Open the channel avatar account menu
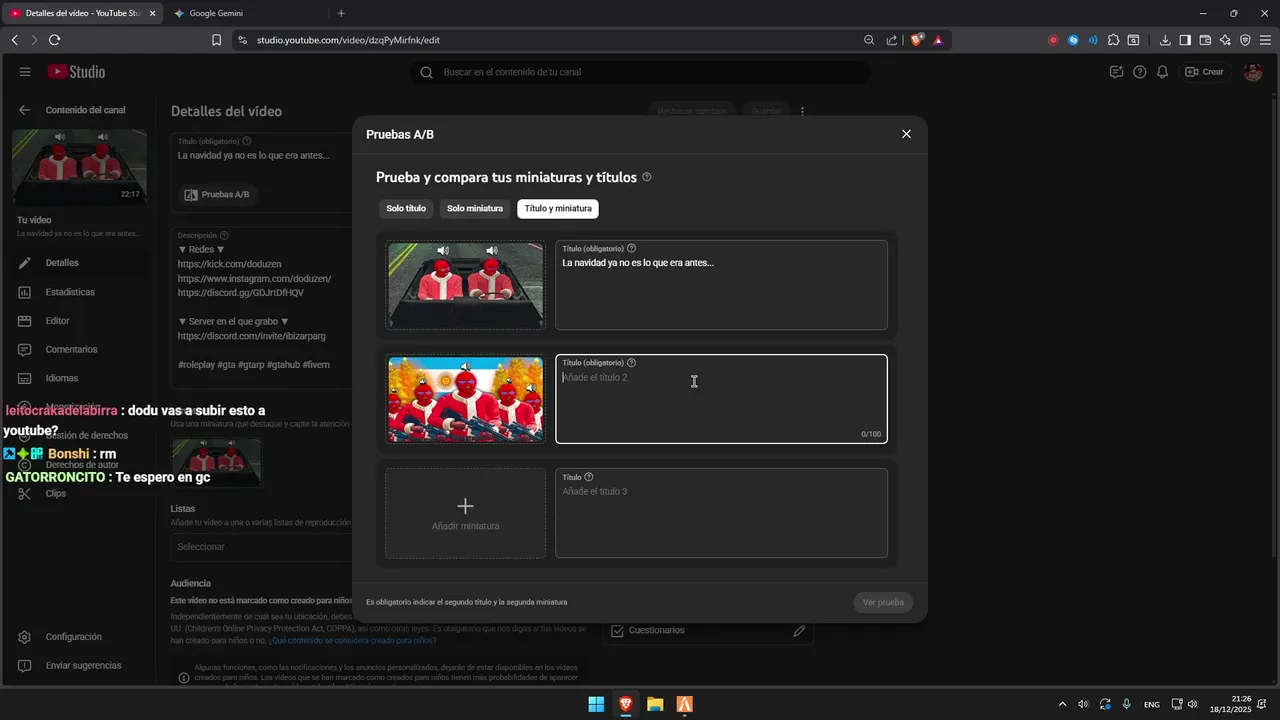Viewport: 1280px width, 720px height. pos(1252,72)
